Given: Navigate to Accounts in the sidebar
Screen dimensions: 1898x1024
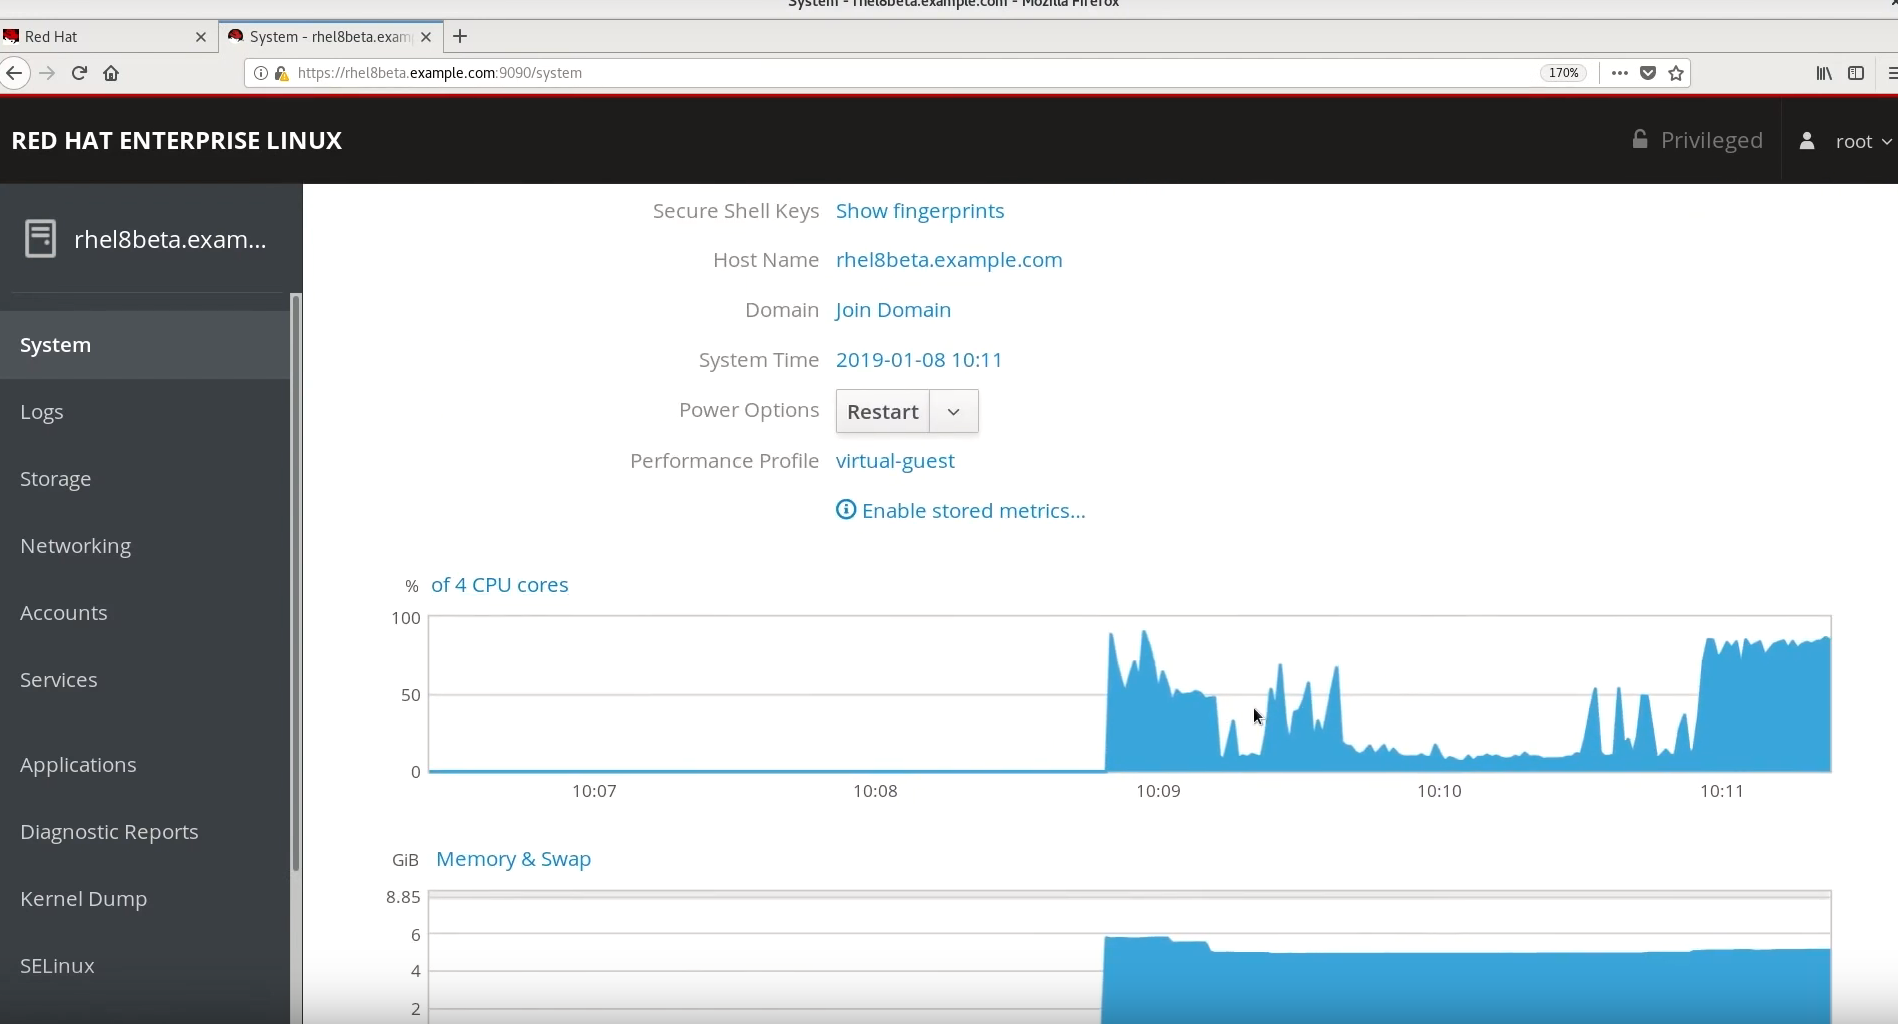Looking at the screenshot, I should [145, 613].
